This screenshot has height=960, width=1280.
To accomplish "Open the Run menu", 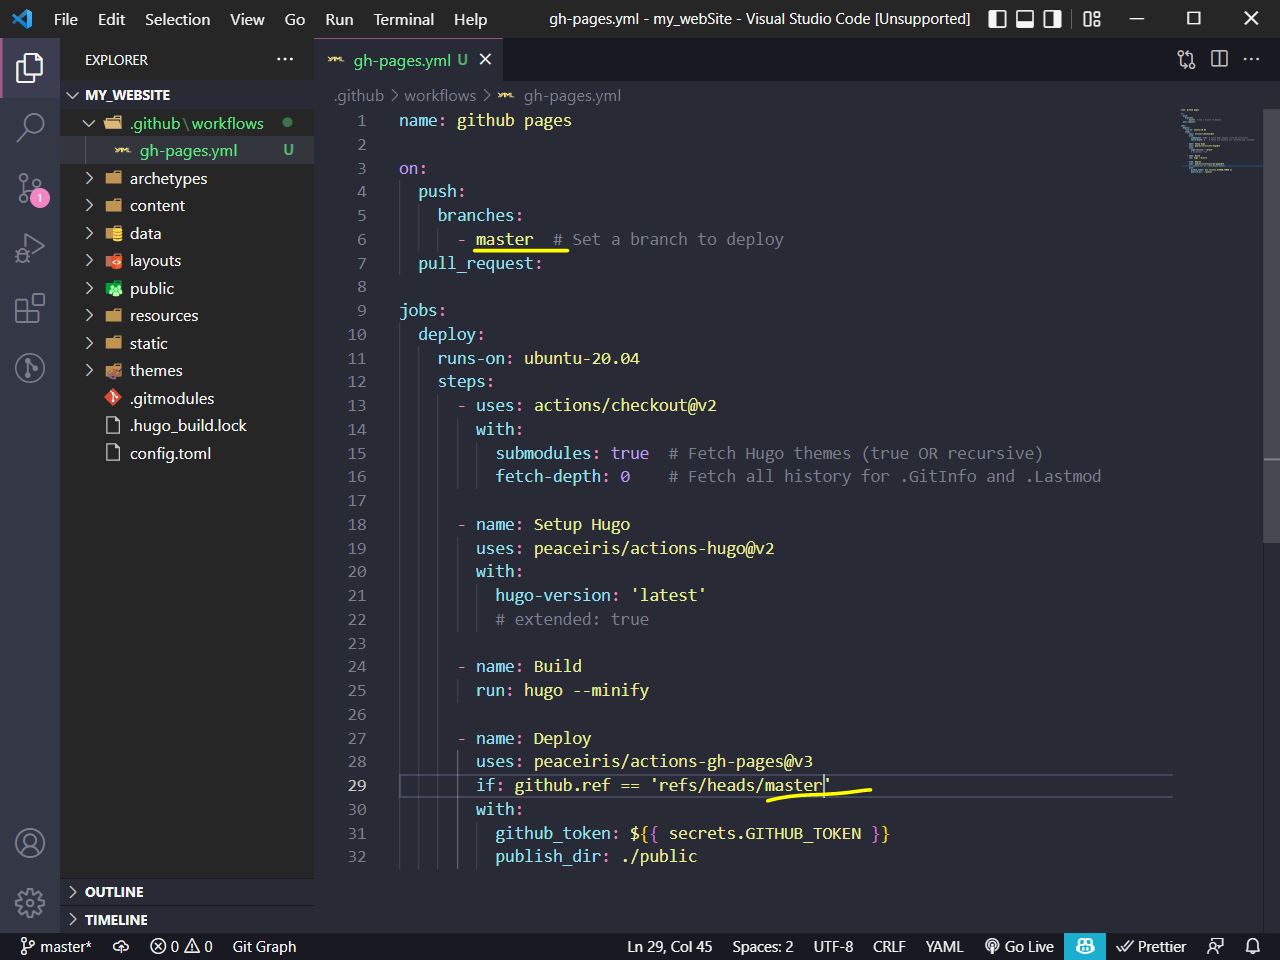I will point(339,19).
